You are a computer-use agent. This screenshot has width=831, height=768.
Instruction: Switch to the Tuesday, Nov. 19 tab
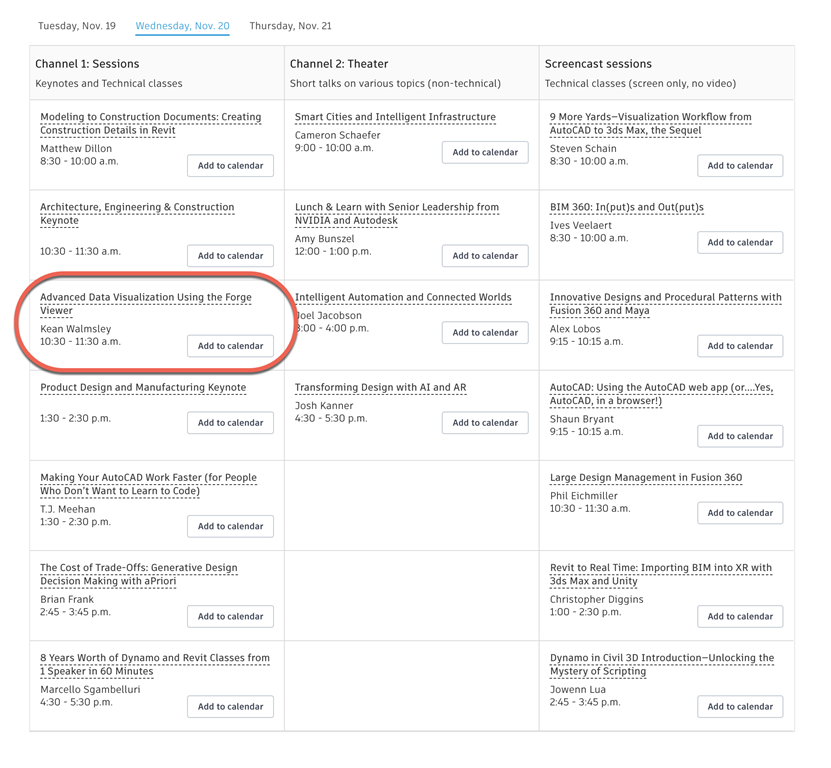tap(77, 26)
